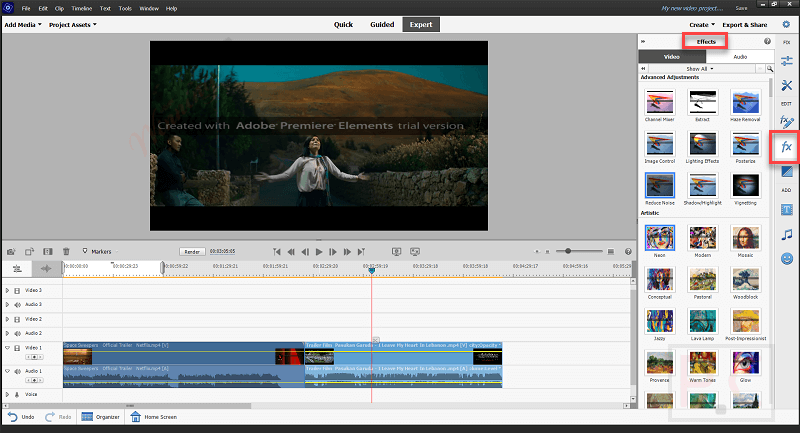Open the Music note icon in sidebar
Viewport: 800px width, 433px height.
(786, 234)
